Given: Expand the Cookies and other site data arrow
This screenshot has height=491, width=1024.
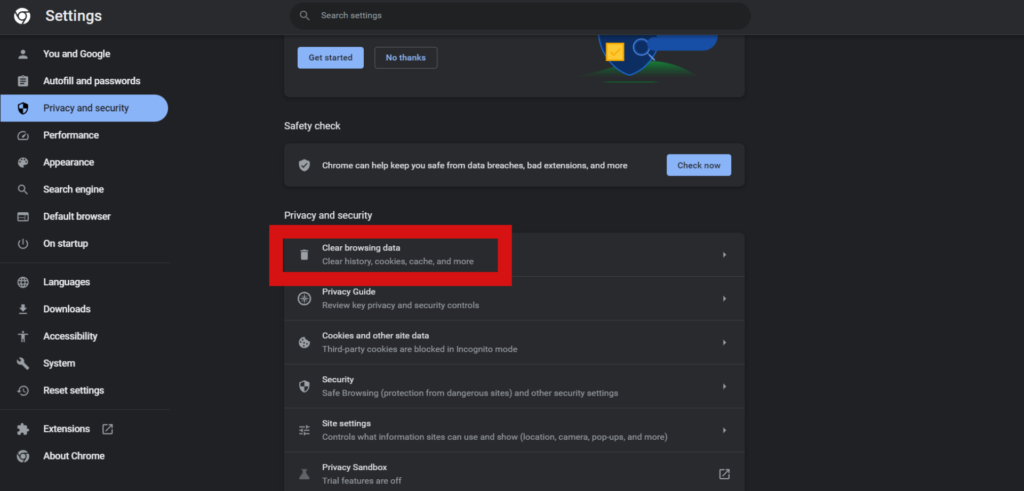Looking at the screenshot, I should pos(724,342).
